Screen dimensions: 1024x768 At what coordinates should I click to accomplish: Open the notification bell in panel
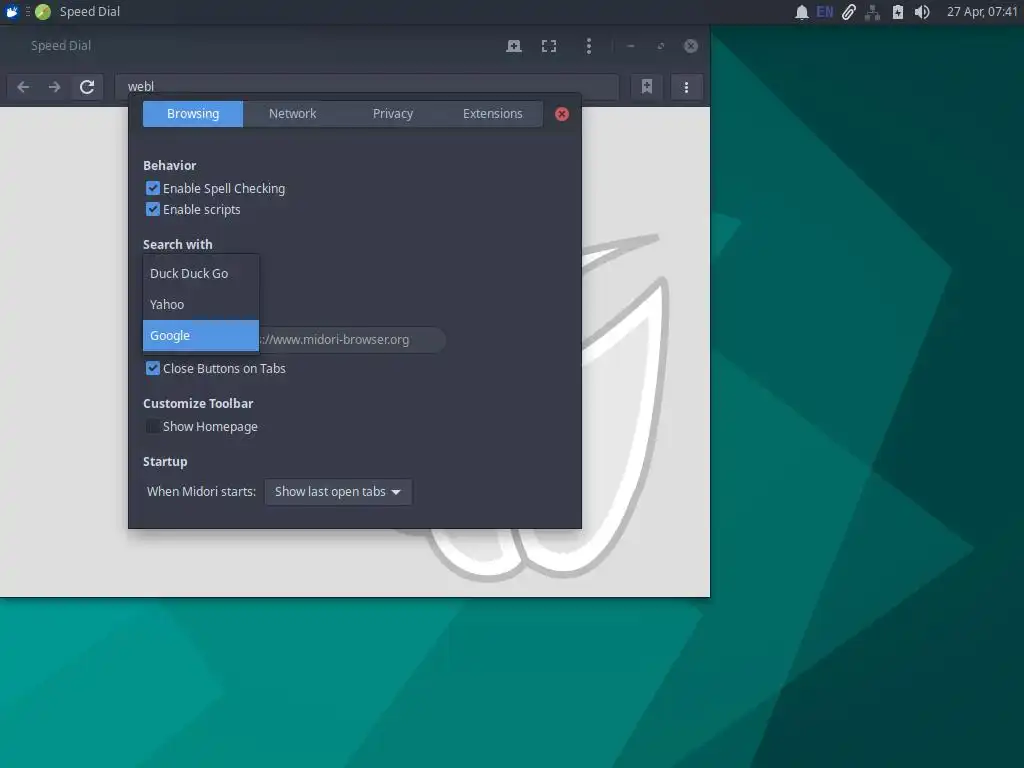[801, 12]
